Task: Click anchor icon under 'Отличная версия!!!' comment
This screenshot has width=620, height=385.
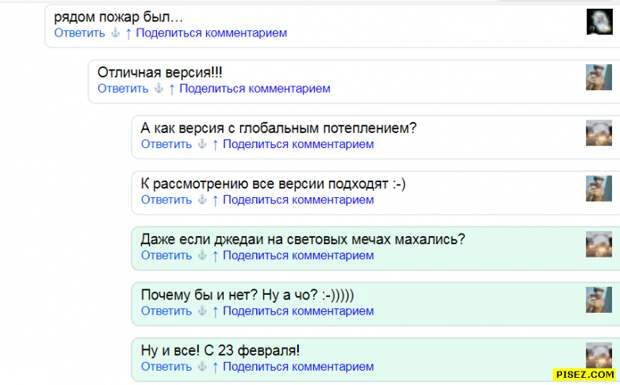Action: pos(159,89)
